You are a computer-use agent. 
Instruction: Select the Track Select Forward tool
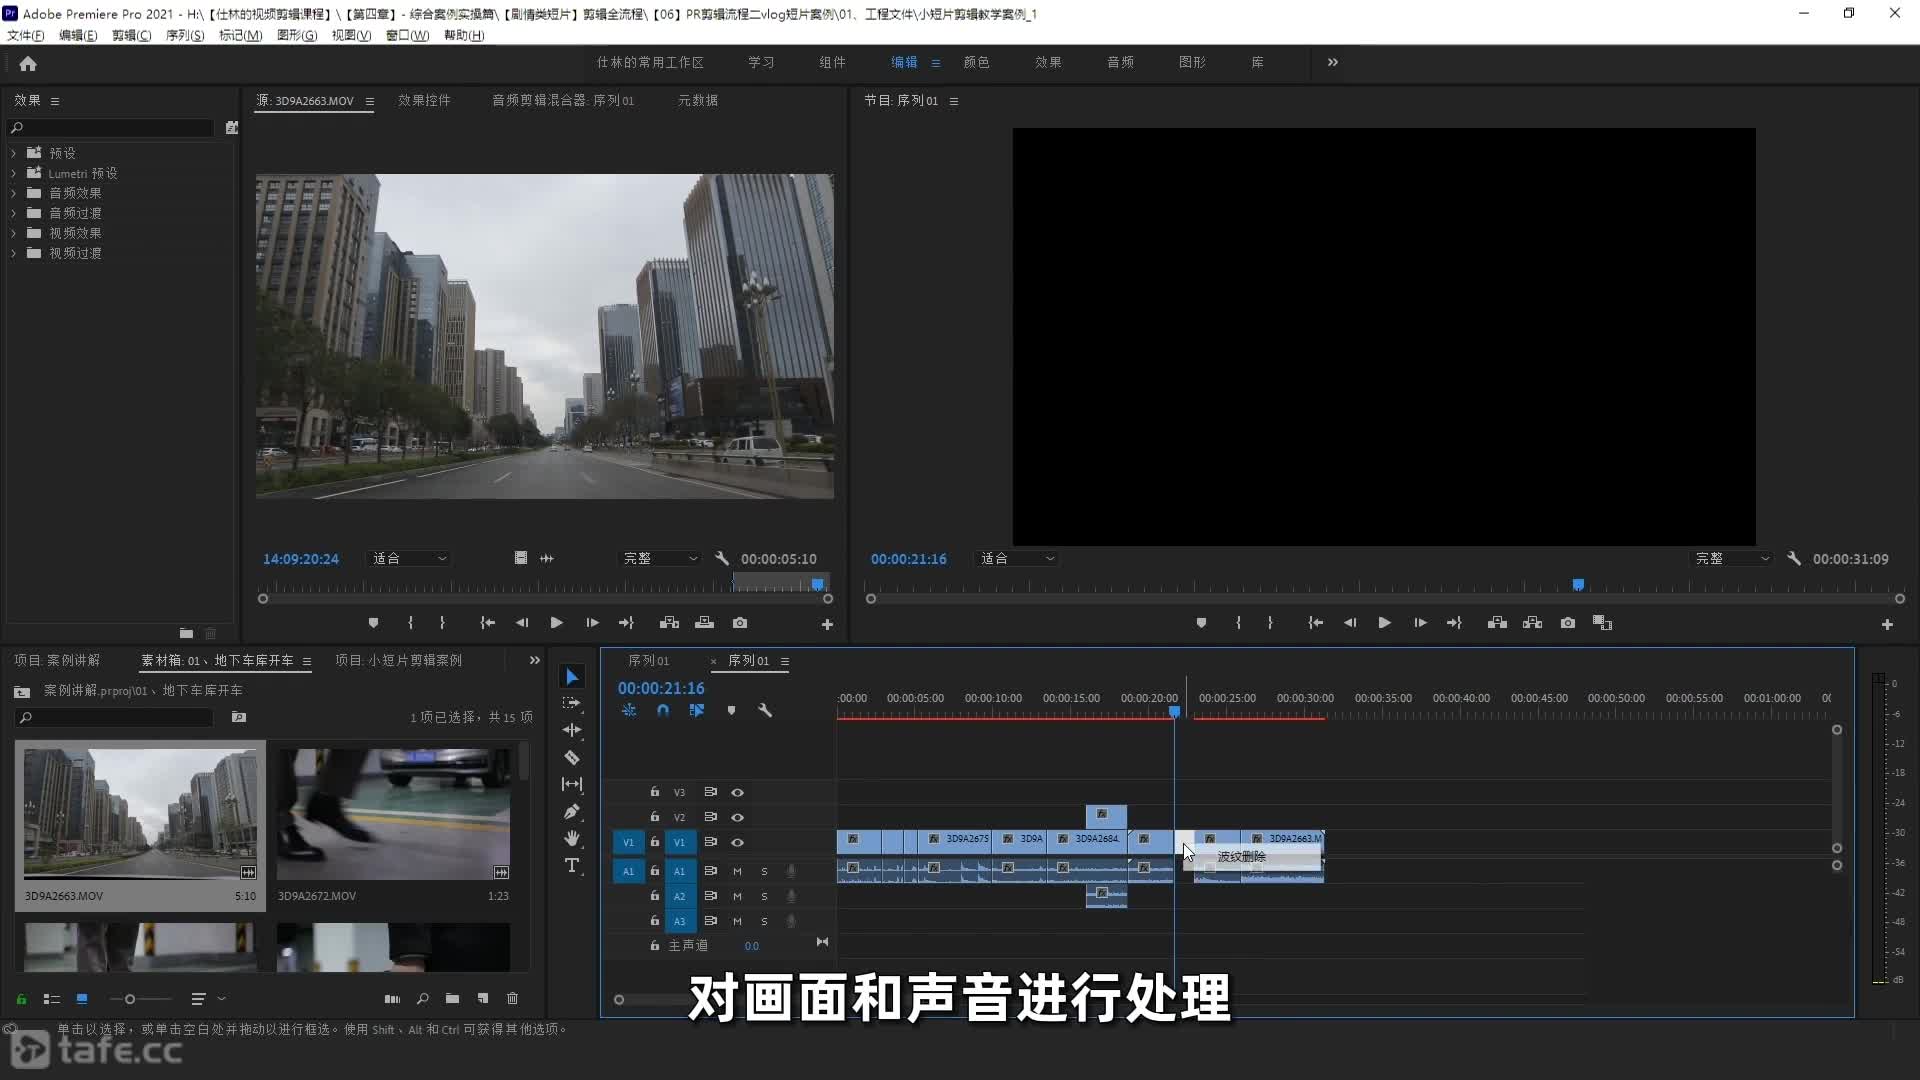[x=572, y=703]
